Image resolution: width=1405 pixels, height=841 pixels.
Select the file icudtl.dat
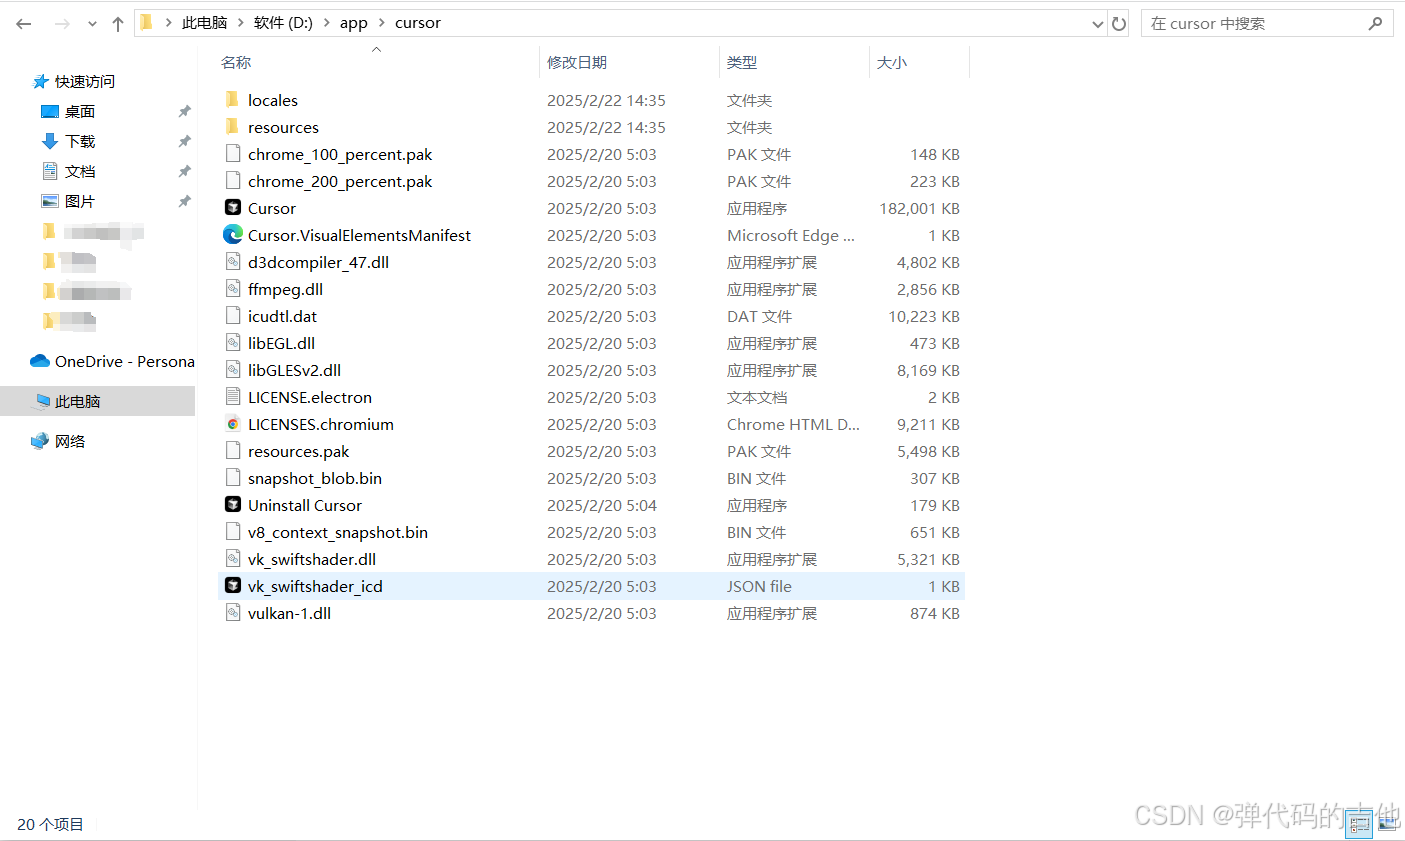point(282,316)
